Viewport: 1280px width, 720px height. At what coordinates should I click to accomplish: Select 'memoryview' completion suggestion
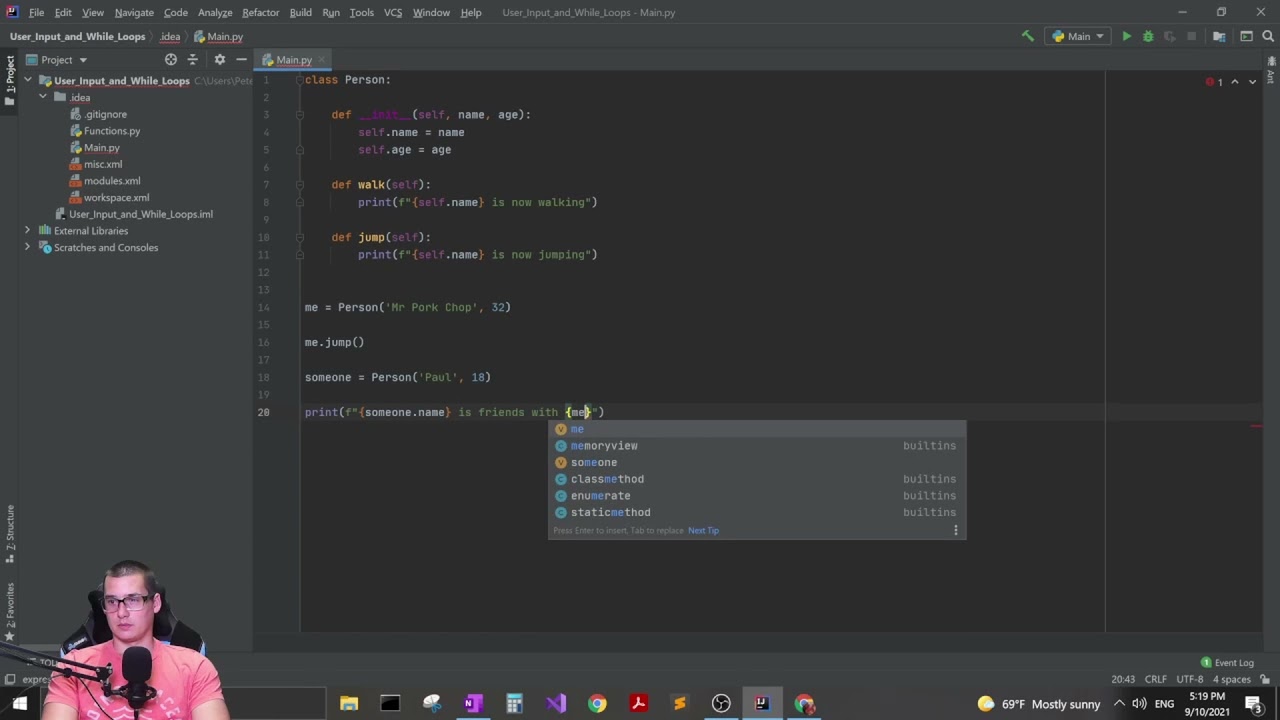[757, 446]
